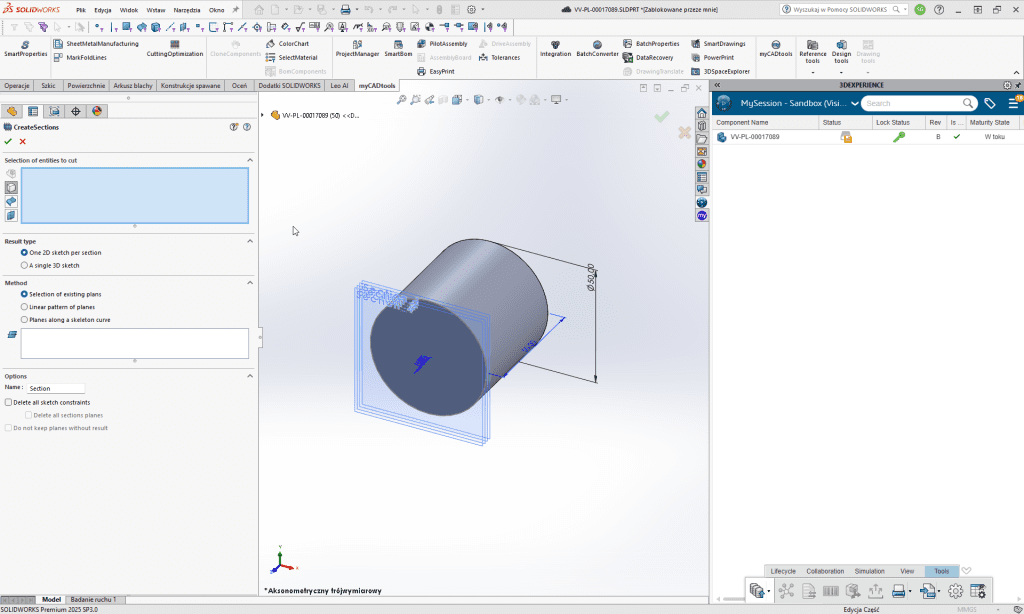Expand VV-PL-00017089 tree node in viewport
The height and width of the screenshot is (614, 1024).
tap(263, 115)
